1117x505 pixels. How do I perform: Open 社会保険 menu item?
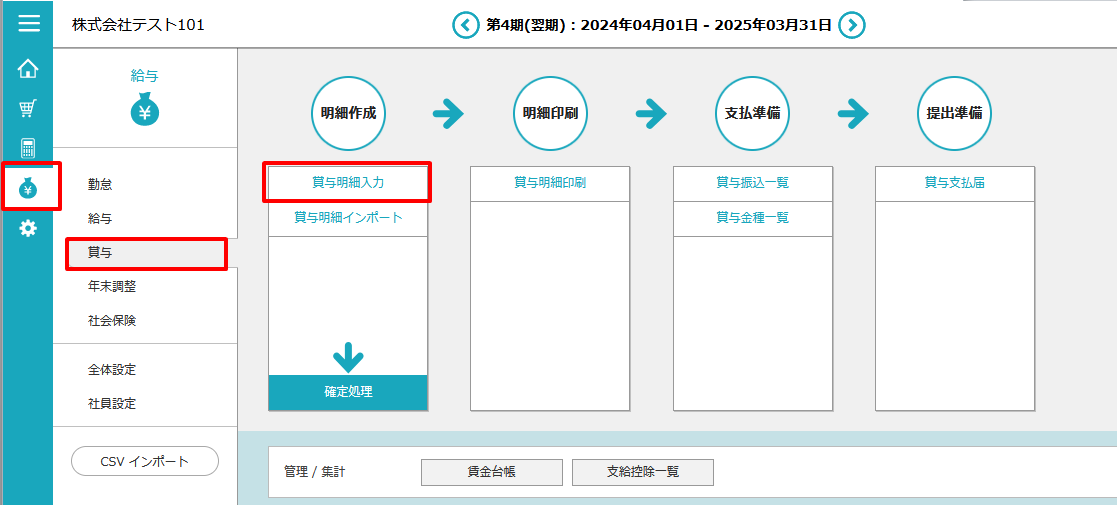[112, 321]
